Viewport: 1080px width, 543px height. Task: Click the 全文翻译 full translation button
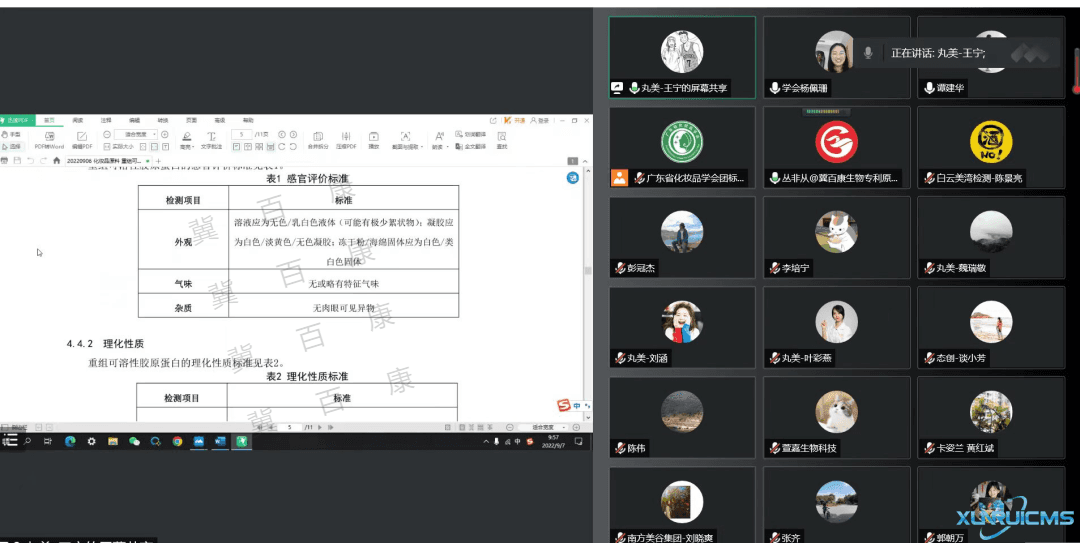(471, 146)
